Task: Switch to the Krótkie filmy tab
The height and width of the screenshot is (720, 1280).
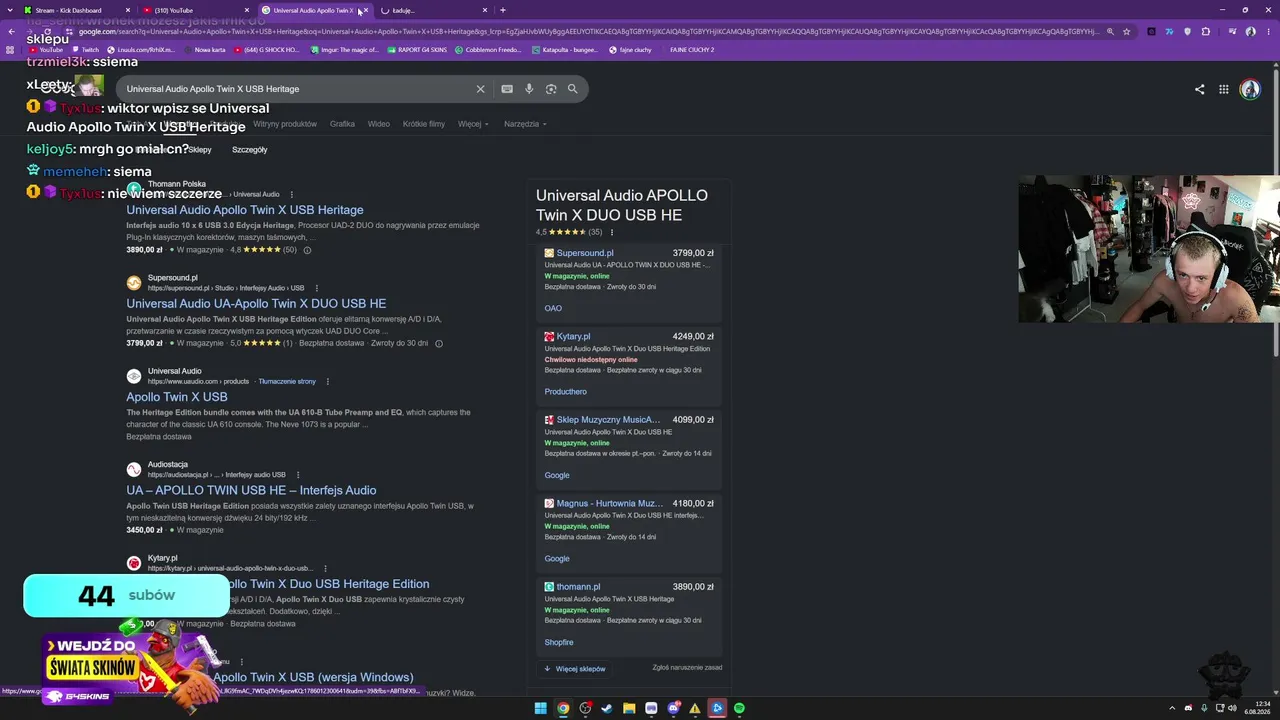Action: click(x=424, y=124)
